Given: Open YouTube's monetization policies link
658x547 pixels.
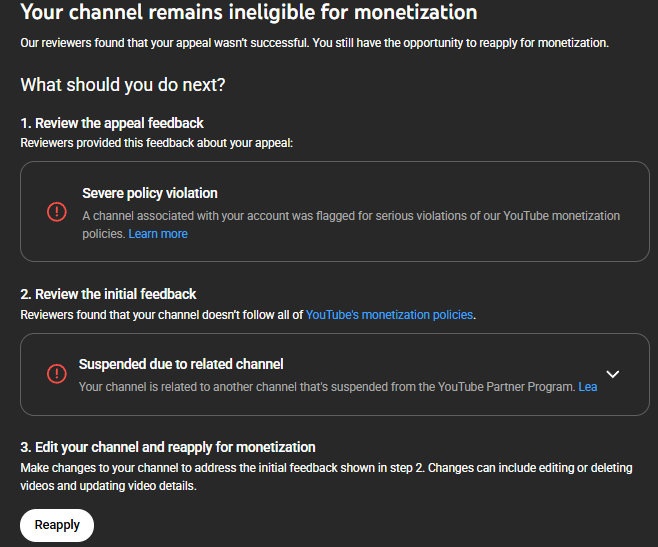Looking at the screenshot, I should click(x=389, y=315).
